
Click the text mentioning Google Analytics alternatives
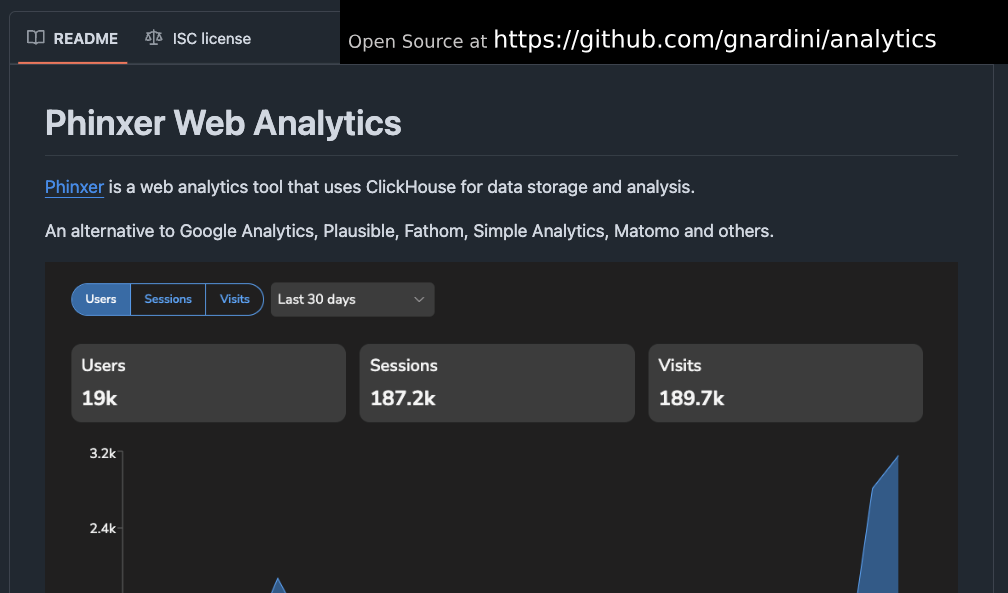(x=410, y=231)
